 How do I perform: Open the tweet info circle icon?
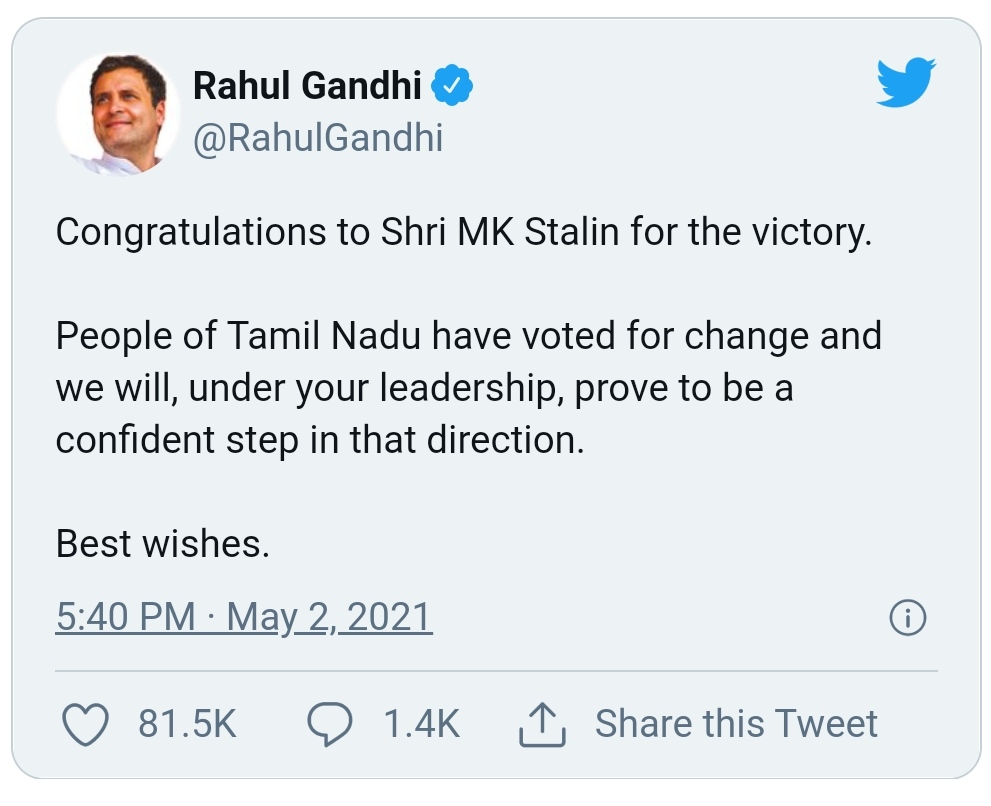click(x=907, y=619)
